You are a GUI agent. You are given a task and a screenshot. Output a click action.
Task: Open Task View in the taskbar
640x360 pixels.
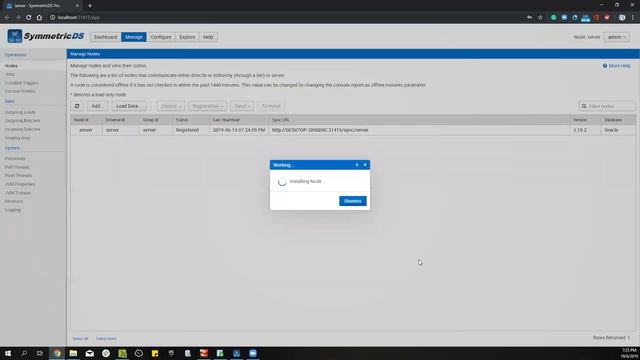point(40,353)
